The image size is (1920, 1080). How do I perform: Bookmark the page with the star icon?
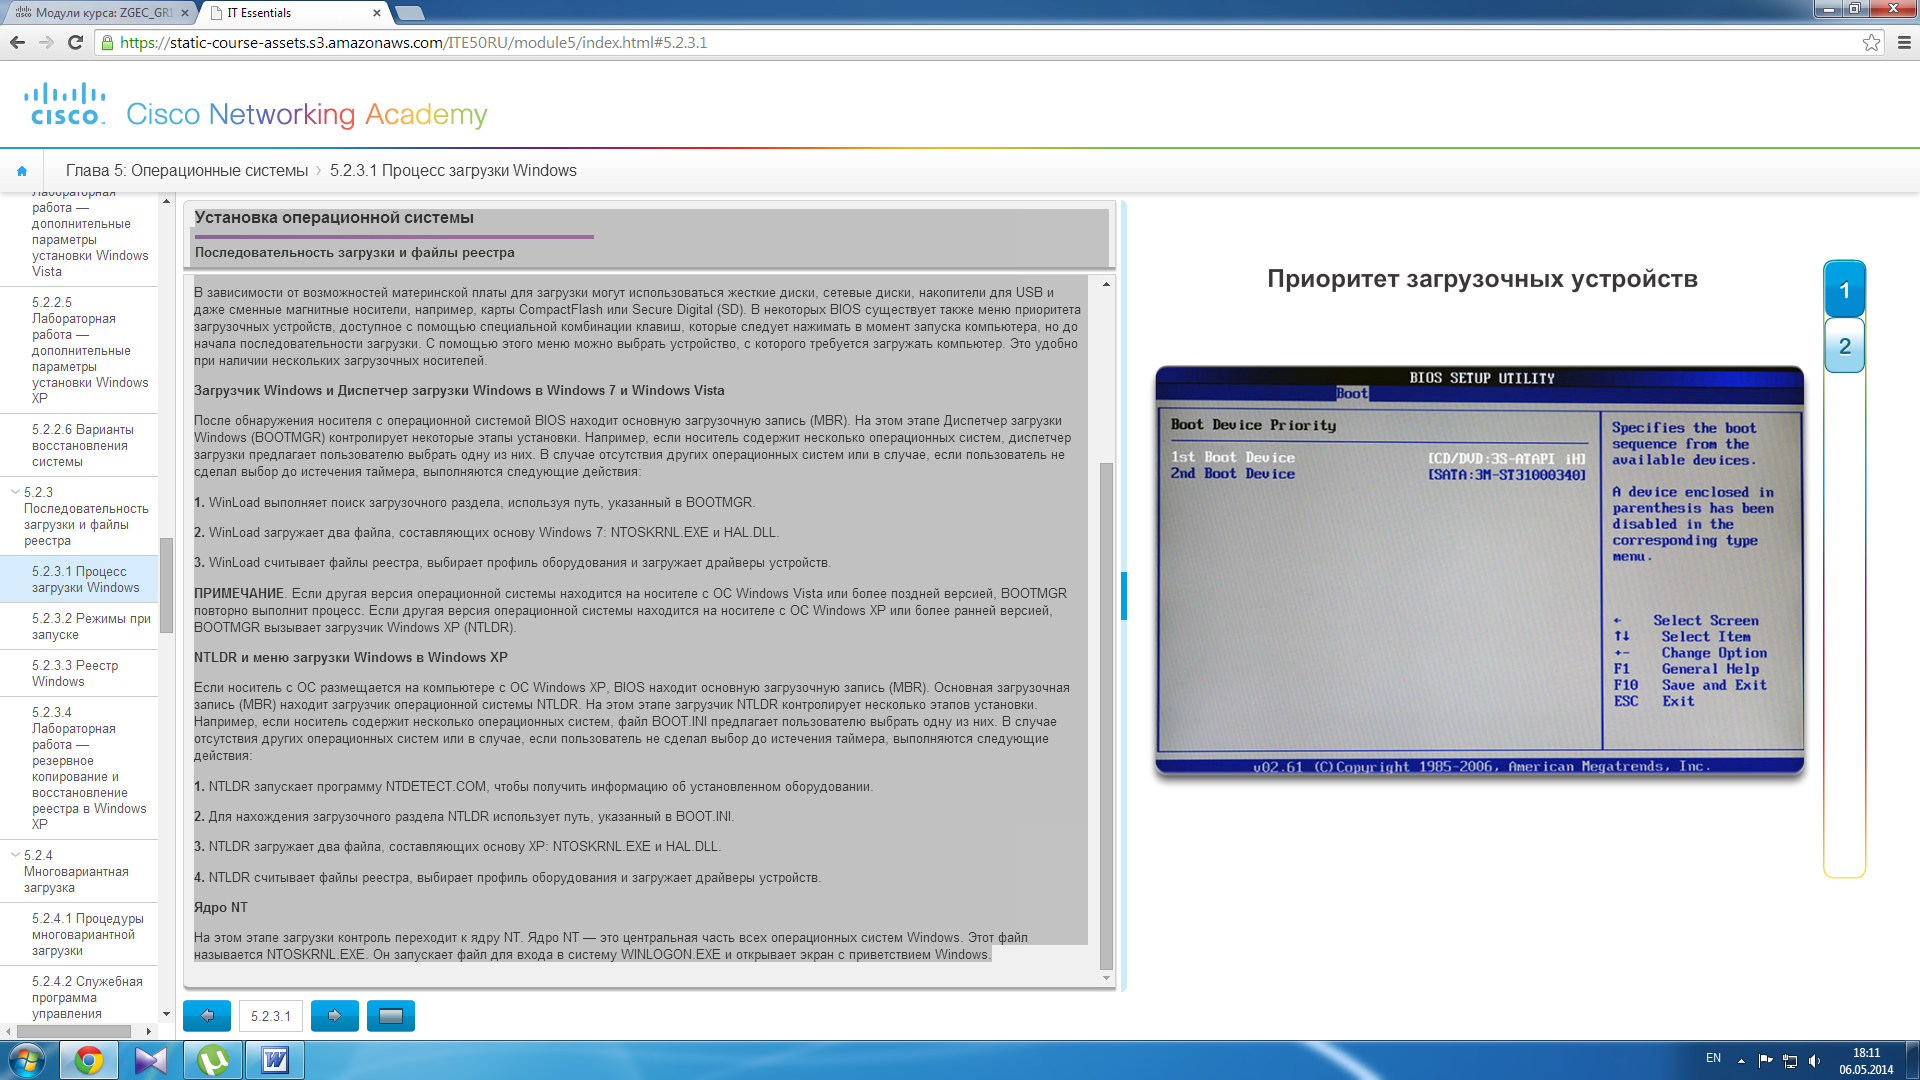click(1871, 42)
